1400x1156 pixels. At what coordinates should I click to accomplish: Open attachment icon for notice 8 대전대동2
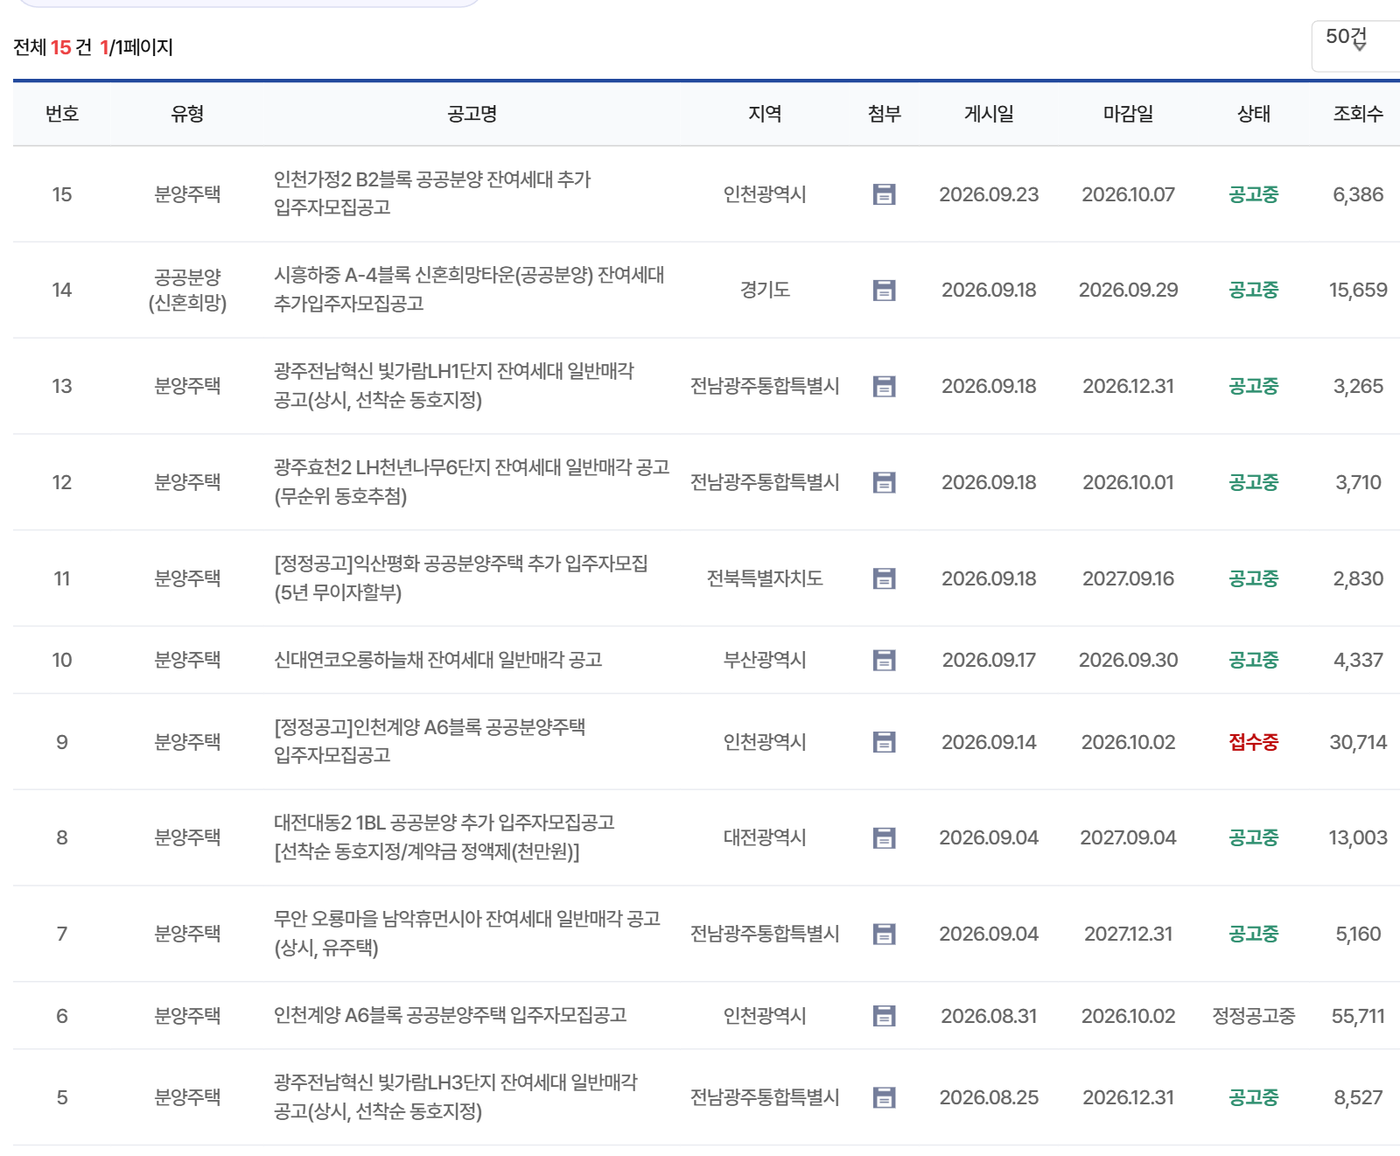884,838
